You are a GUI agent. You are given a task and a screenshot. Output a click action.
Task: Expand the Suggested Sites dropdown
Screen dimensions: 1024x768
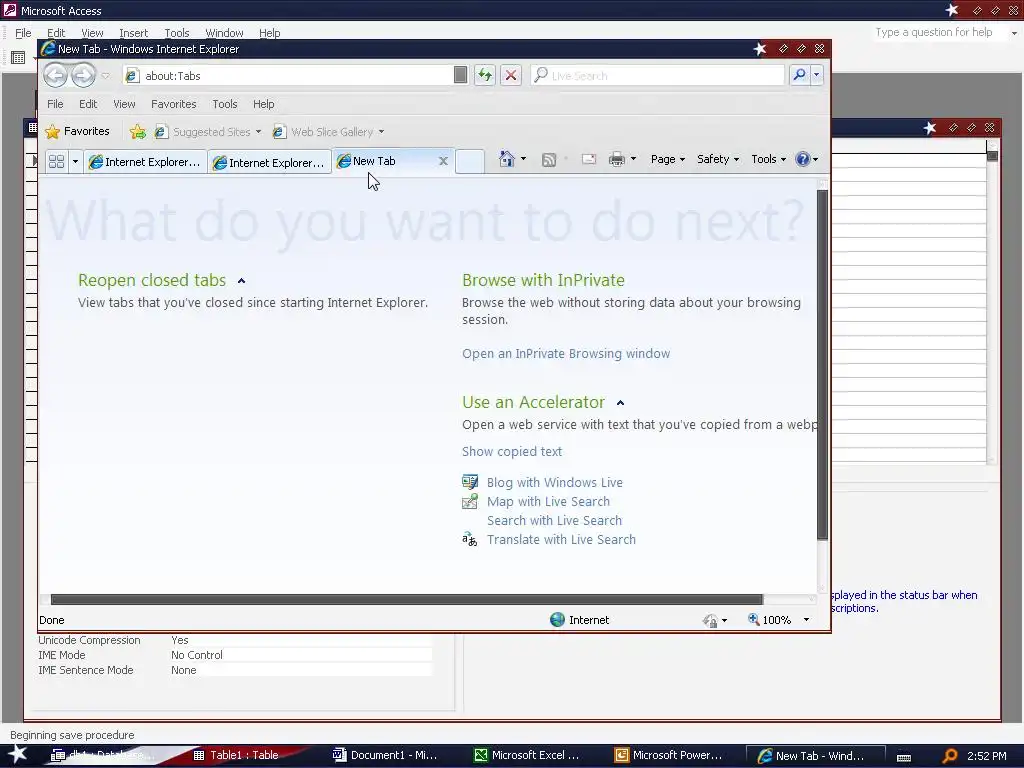pos(259,132)
